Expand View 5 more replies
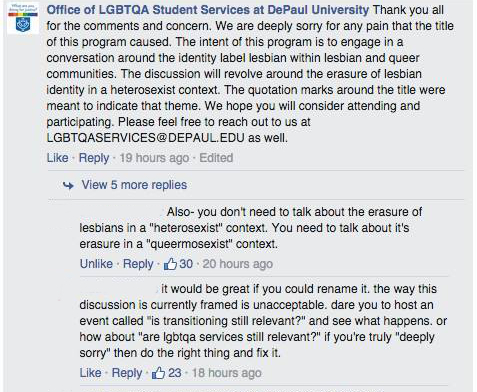 [x=134, y=185]
